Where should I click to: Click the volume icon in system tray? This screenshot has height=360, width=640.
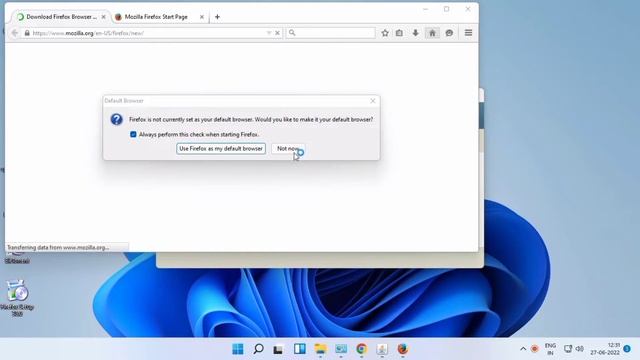(580, 349)
